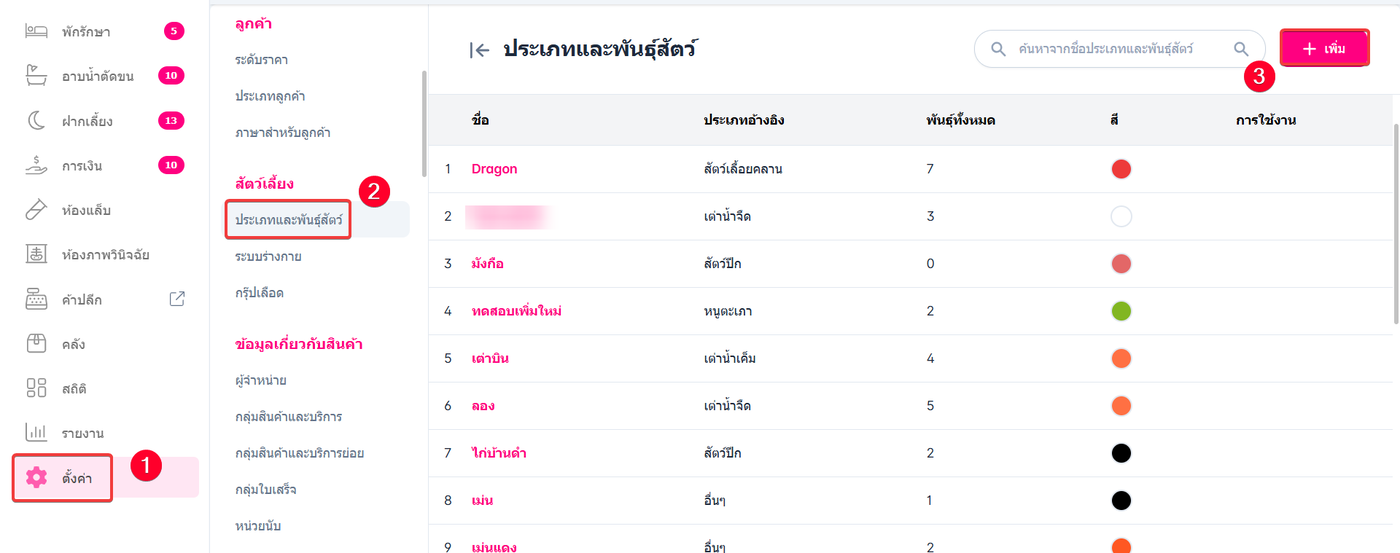Open the gear icon ตั้งค่า
Image resolution: width=1400 pixels, height=553 pixels.
click(x=37, y=477)
